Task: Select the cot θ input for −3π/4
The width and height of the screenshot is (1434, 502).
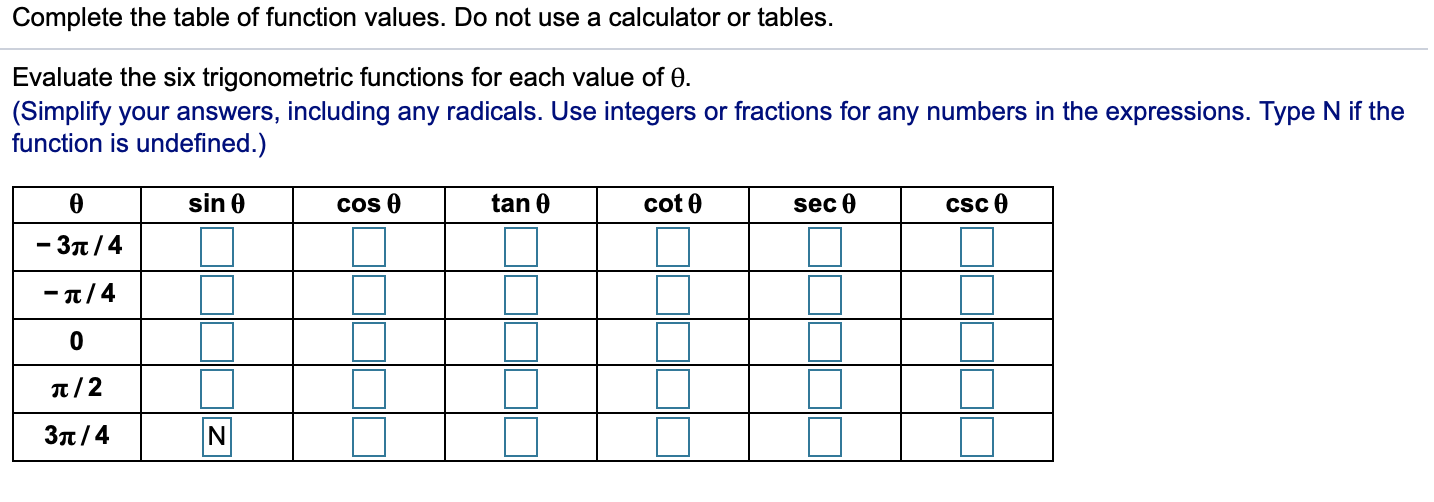Action: coord(673,247)
